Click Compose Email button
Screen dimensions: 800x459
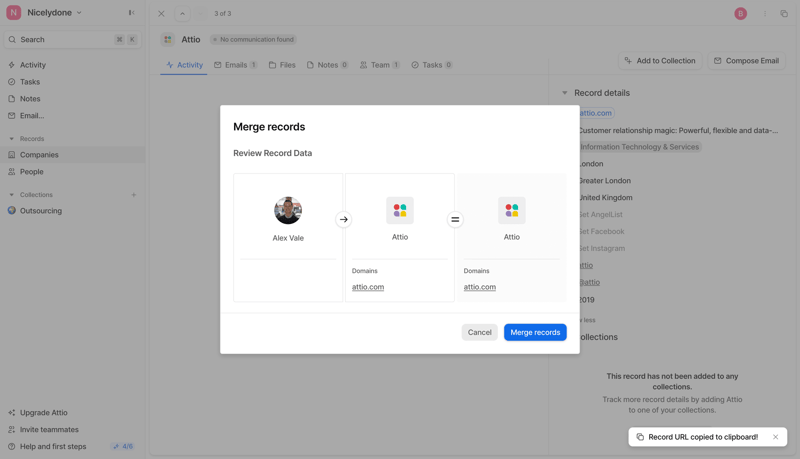click(746, 61)
